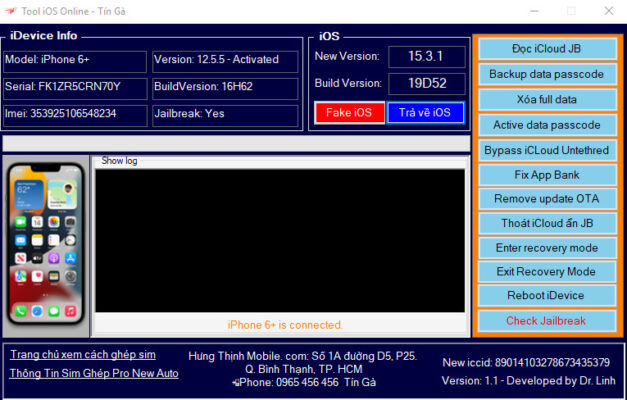This screenshot has height=400, width=627.
Task: Click Build Version field showing 19D52
Action: (x=427, y=83)
